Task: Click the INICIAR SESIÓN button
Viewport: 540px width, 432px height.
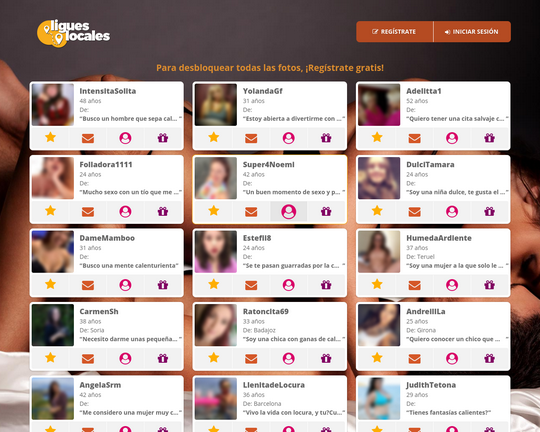Action: click(x=472, y=32)
